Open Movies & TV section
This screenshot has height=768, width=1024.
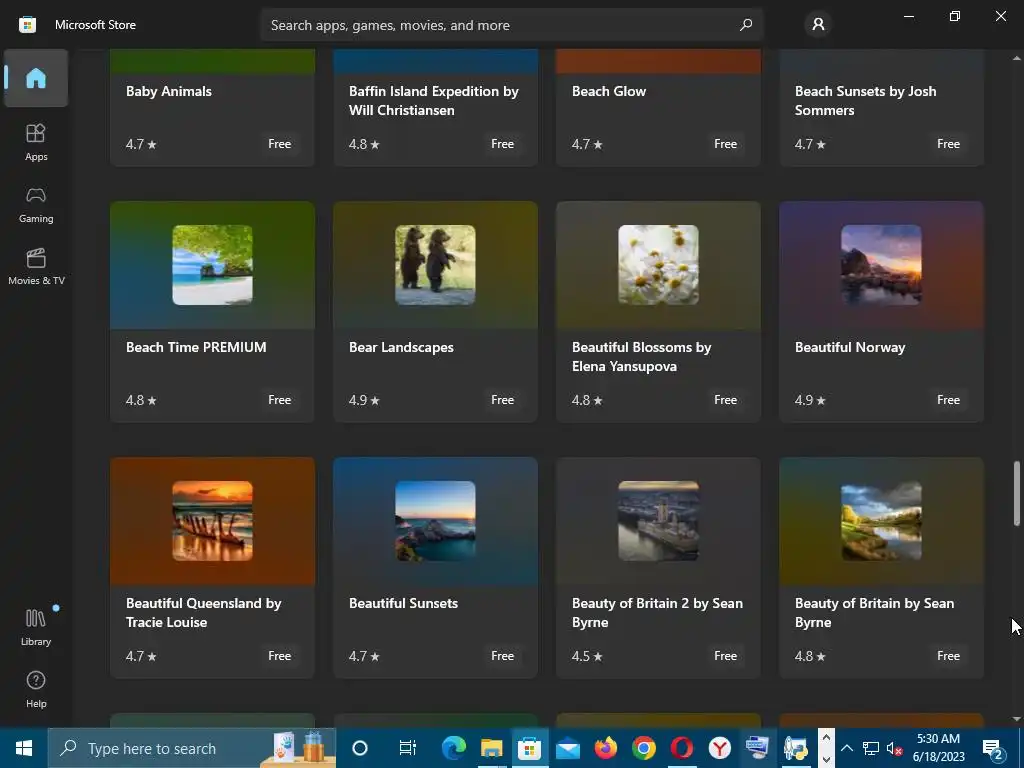[36, 266]
